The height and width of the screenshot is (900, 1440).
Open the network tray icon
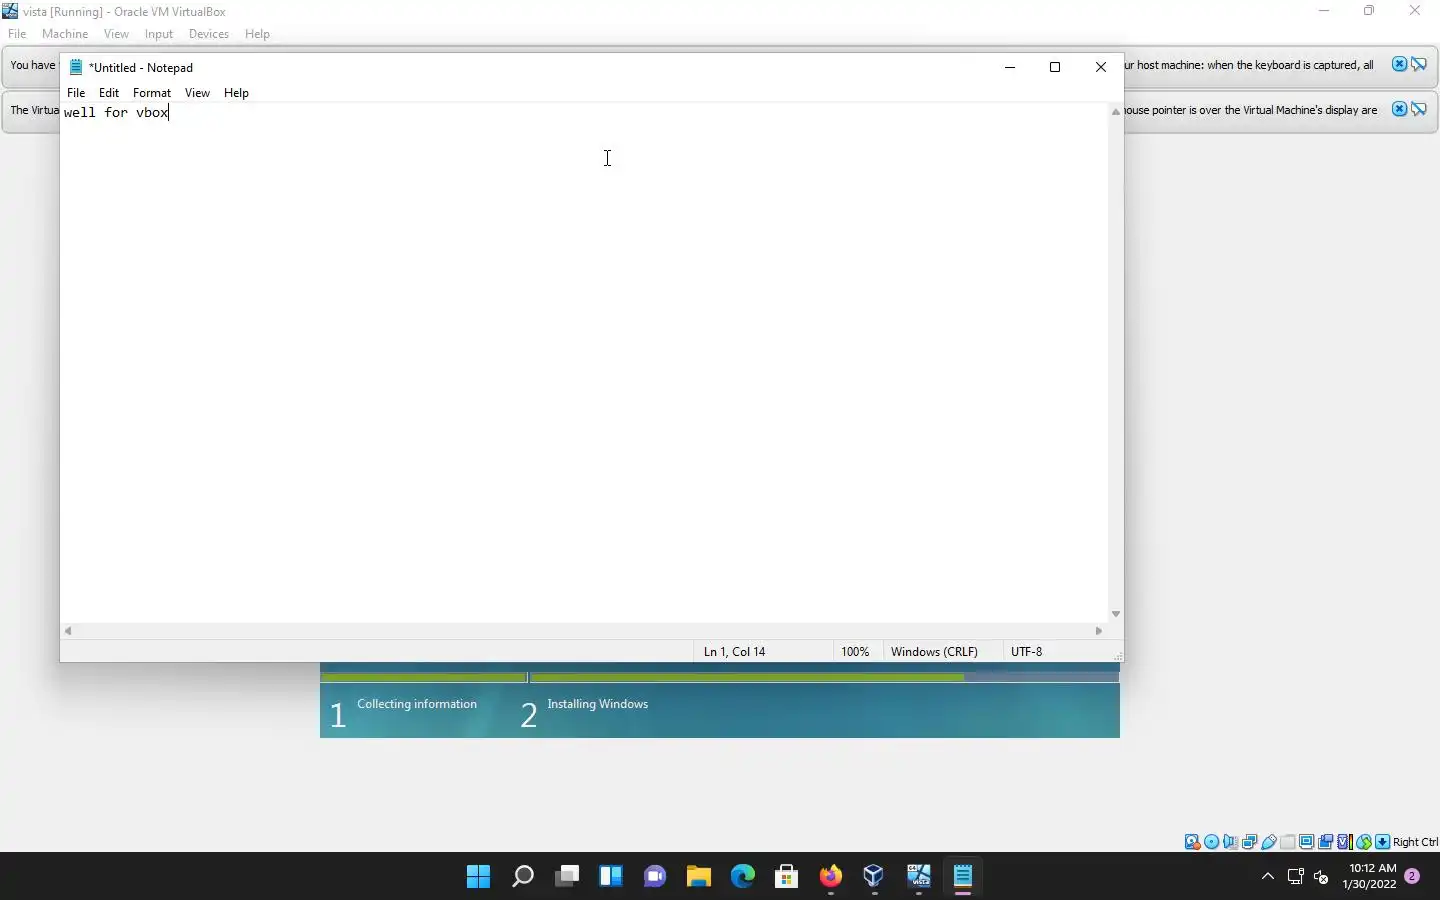pyautogui.click(x=1296, y=877)
